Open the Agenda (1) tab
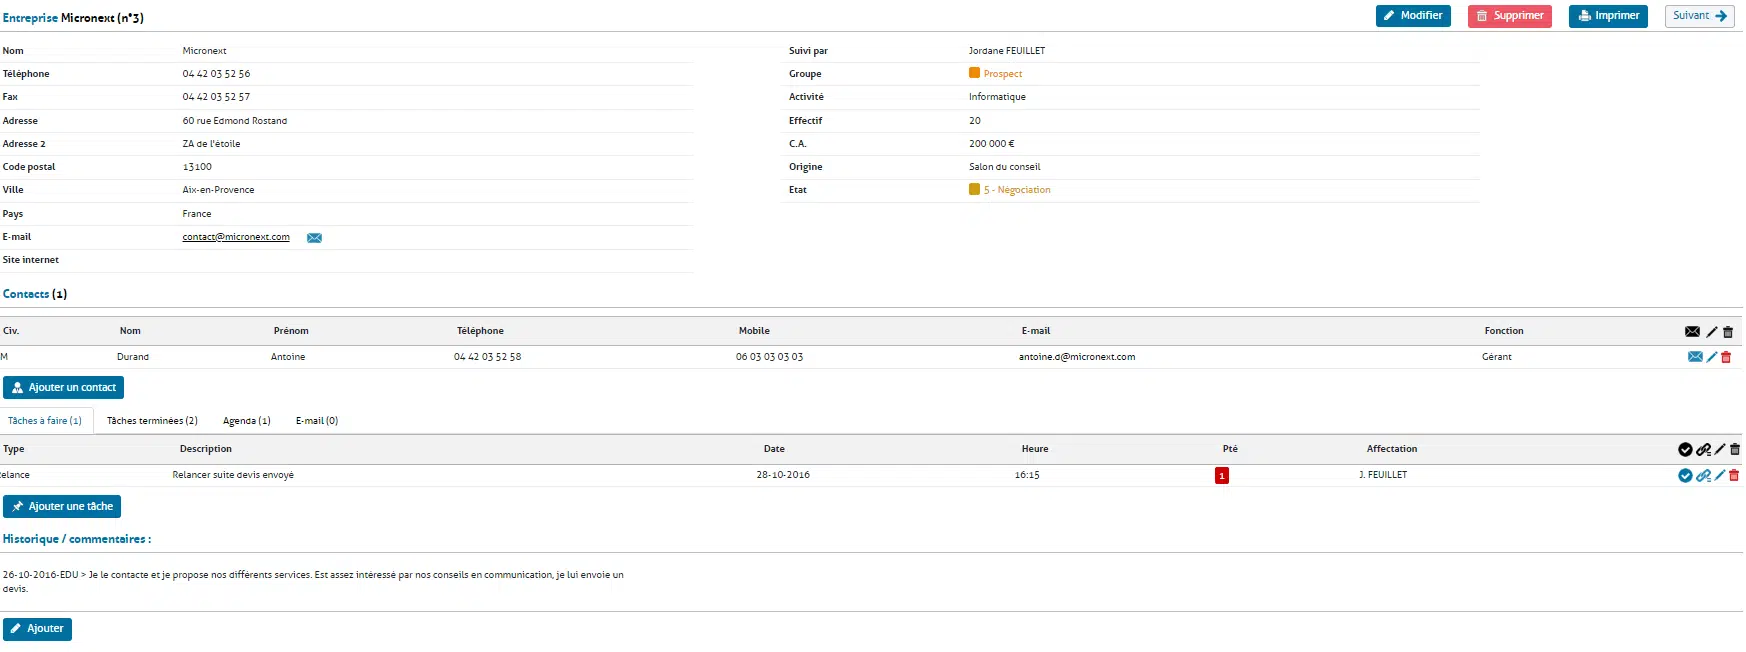 pyautogui.click(x=246, y=421)
